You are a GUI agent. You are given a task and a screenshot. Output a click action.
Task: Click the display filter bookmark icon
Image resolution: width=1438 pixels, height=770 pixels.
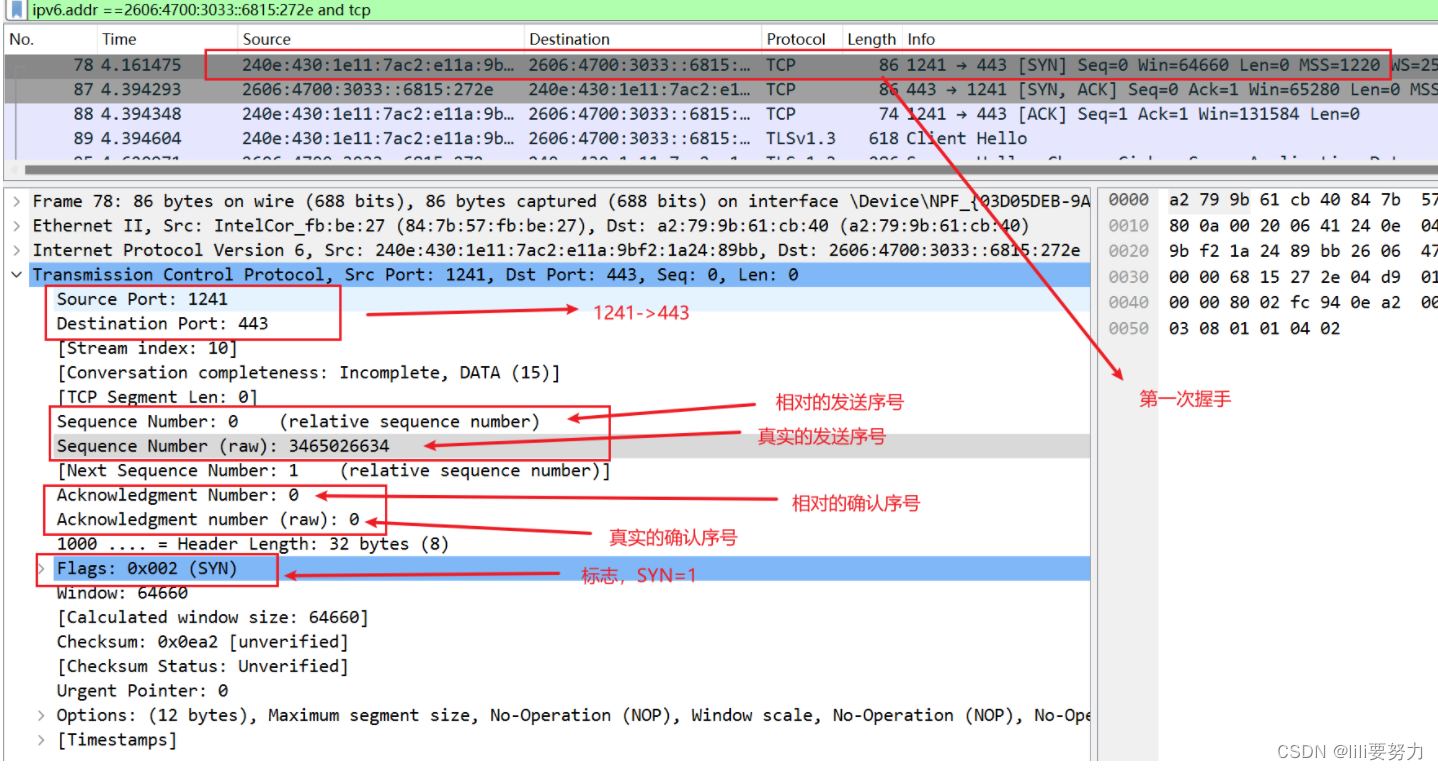(x=18, y=11)
